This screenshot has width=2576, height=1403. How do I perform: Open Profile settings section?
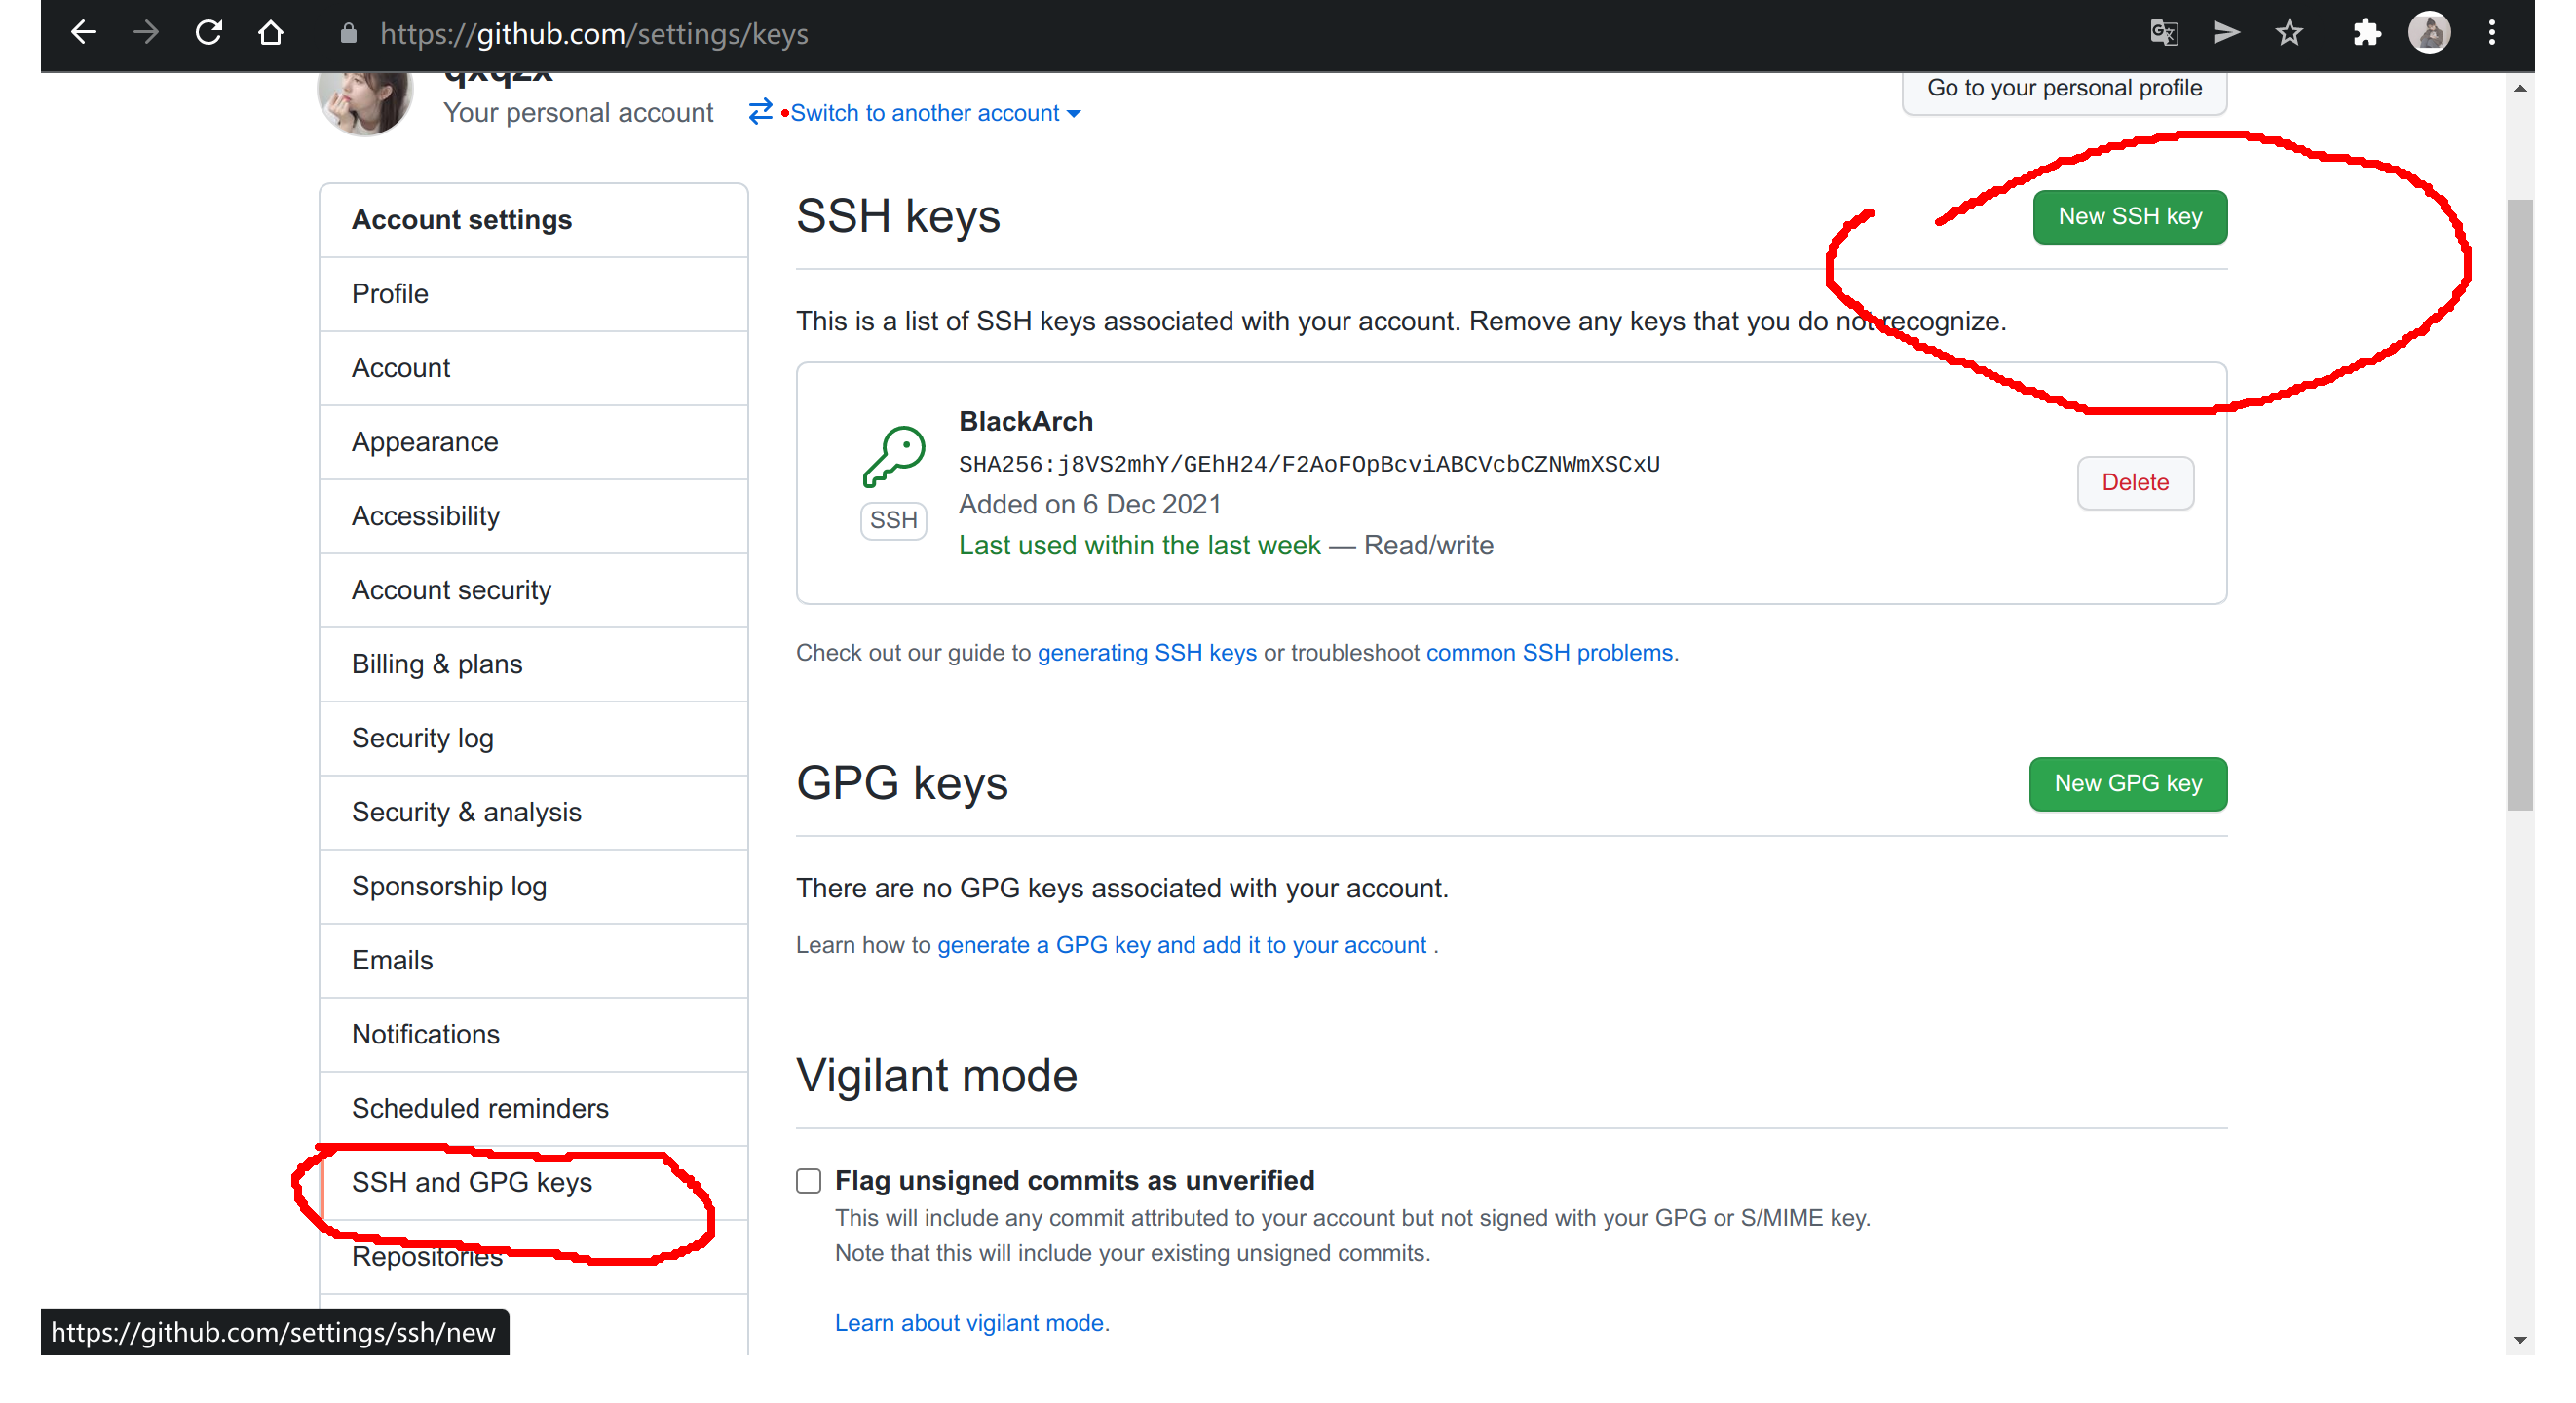click(533, 294)
